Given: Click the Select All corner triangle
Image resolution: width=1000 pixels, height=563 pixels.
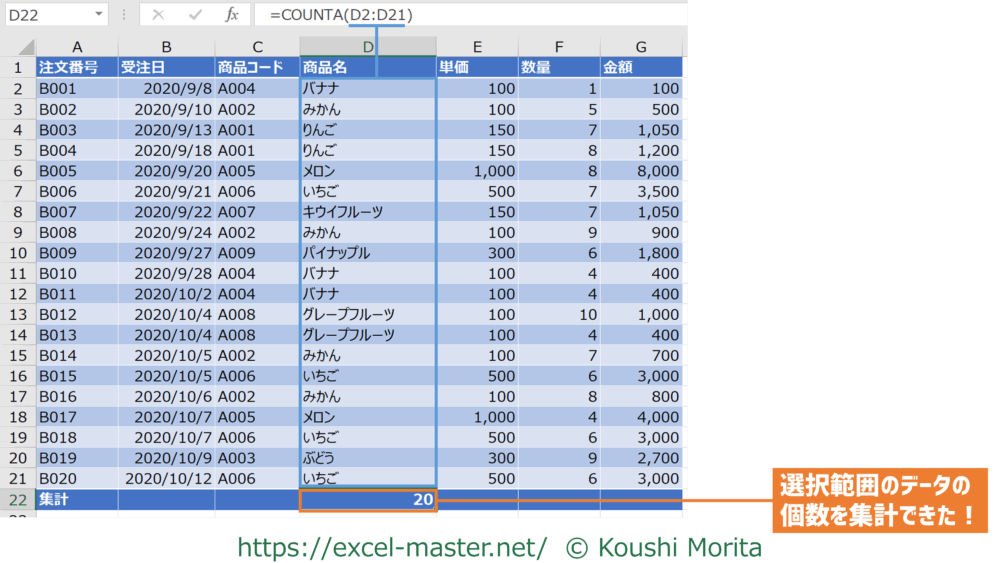Looking at the screenshot, I should [x=26, y=48].
